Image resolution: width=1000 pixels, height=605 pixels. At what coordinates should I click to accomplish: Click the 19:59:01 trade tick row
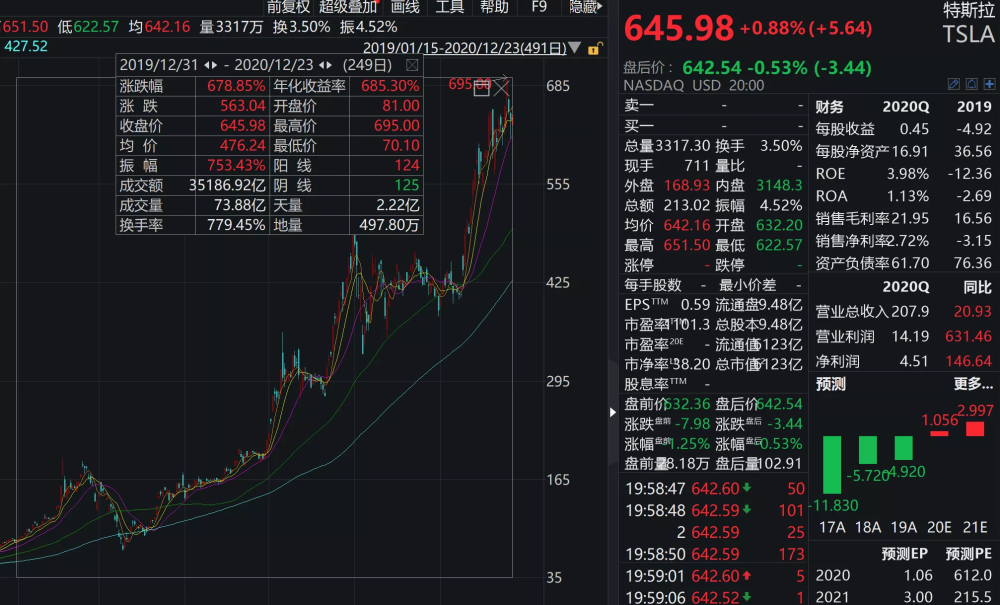(714, 576)
